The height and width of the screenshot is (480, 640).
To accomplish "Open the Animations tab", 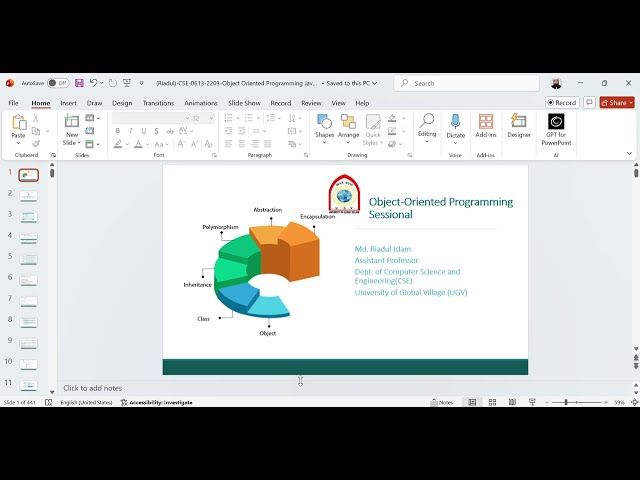I will click(x=201, y=103).
